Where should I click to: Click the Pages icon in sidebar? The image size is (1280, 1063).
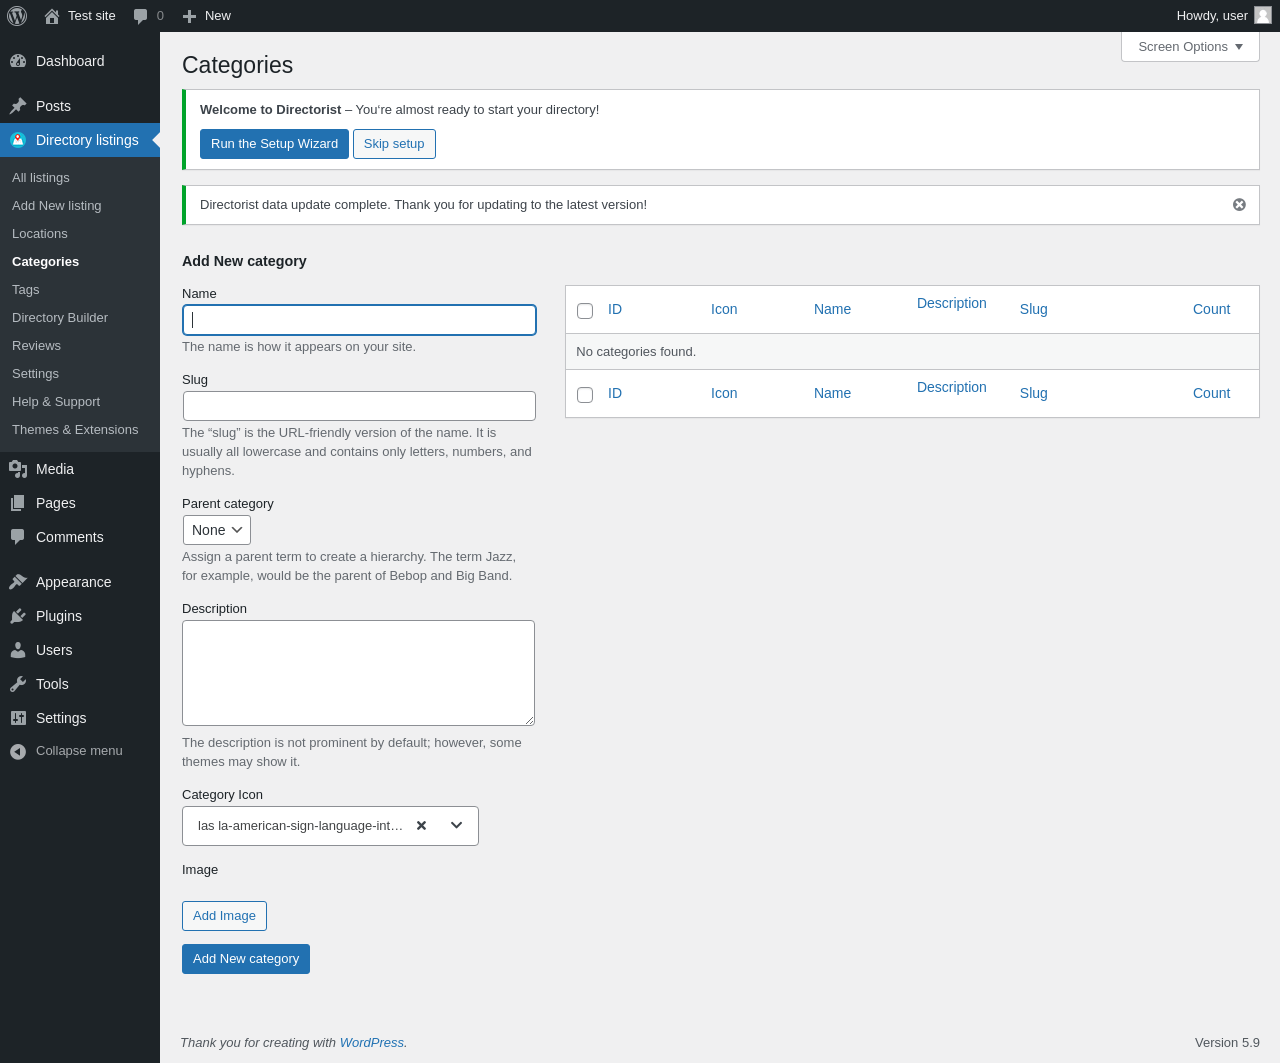click(x=18, y=503)
